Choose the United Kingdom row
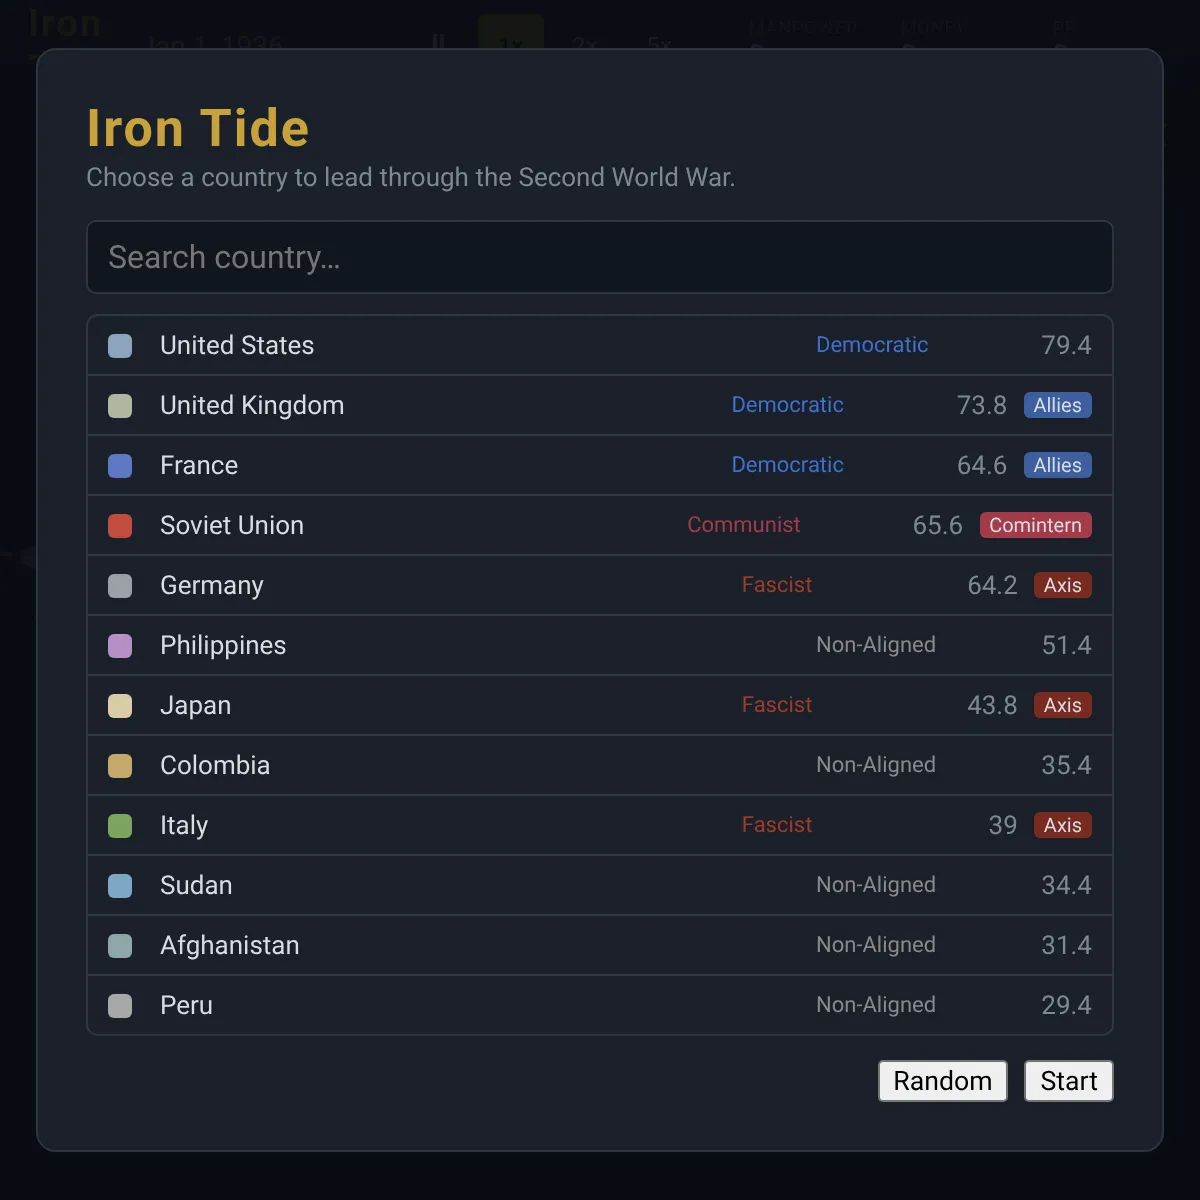This screenshot has width=1200, height=1200. (x=600, y=405)
